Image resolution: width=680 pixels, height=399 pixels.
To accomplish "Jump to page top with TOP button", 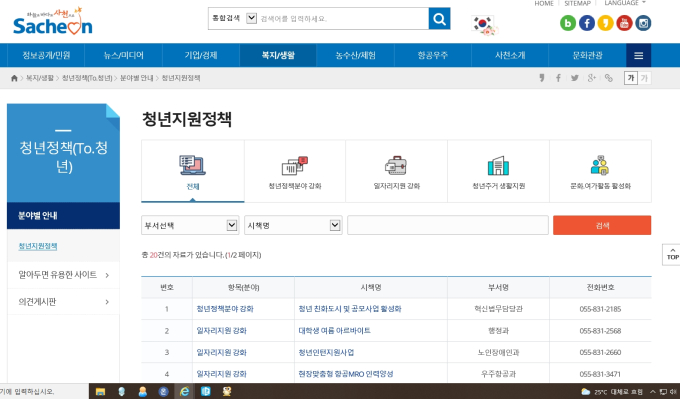I will pos(672,255).
